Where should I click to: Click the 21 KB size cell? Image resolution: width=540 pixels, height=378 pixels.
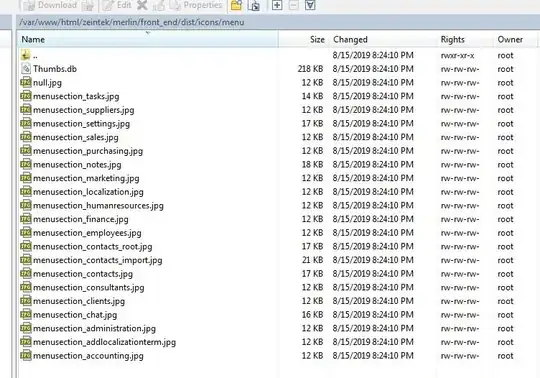point(312,260)
